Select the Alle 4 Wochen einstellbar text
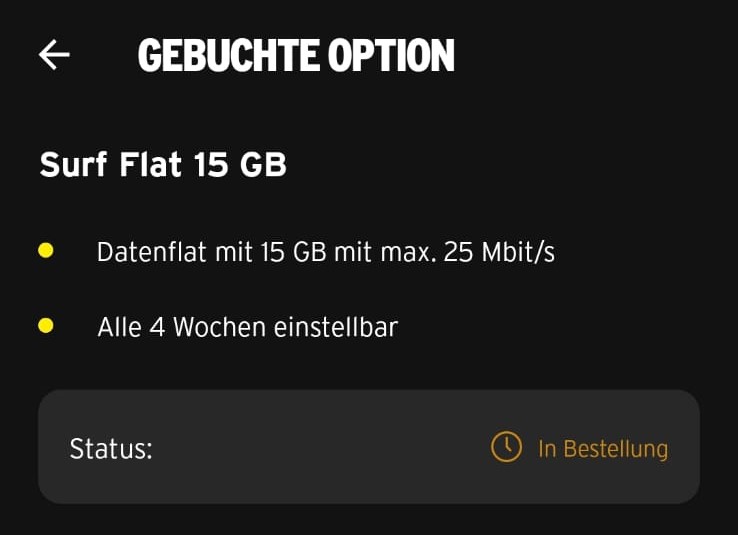 click(247, 327)
